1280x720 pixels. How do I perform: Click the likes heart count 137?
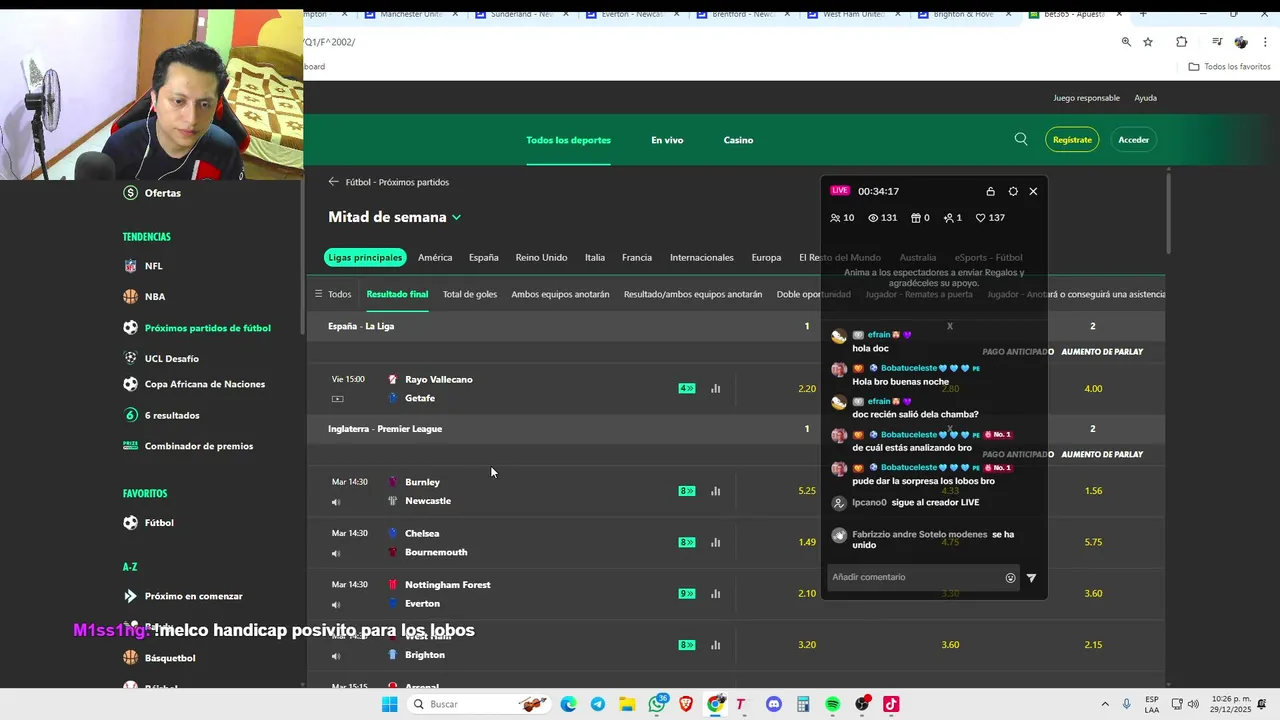point(990,218)
